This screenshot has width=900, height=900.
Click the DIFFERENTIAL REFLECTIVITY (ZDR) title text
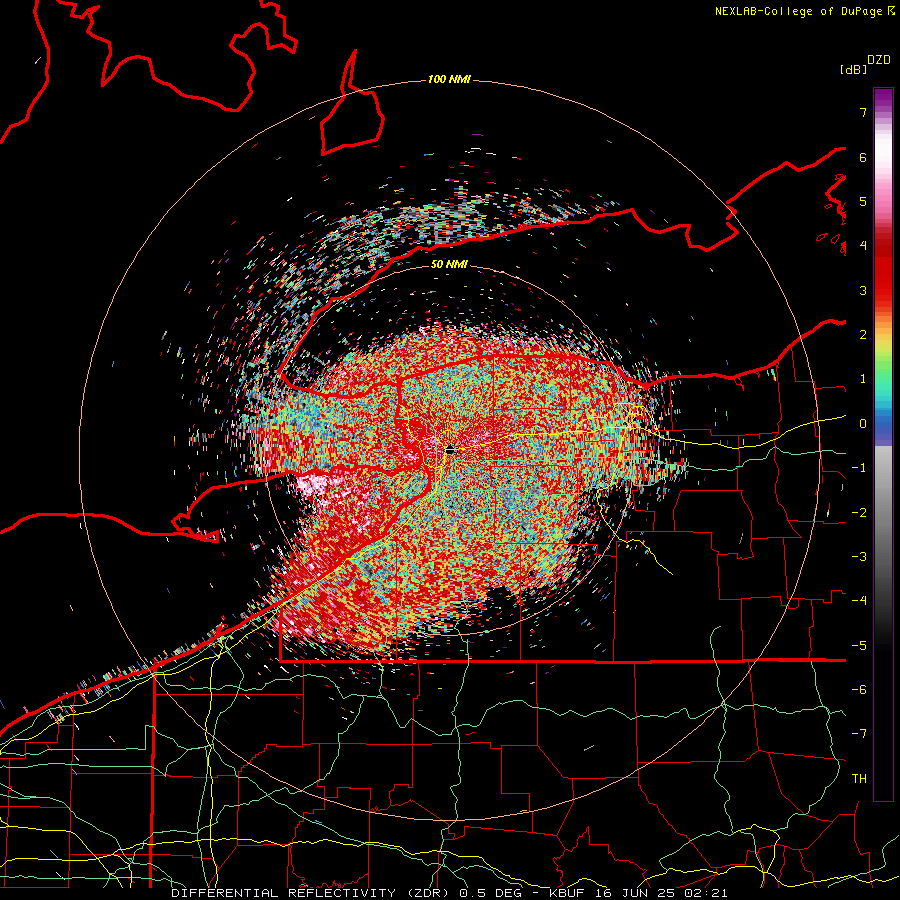click(312, 893)
